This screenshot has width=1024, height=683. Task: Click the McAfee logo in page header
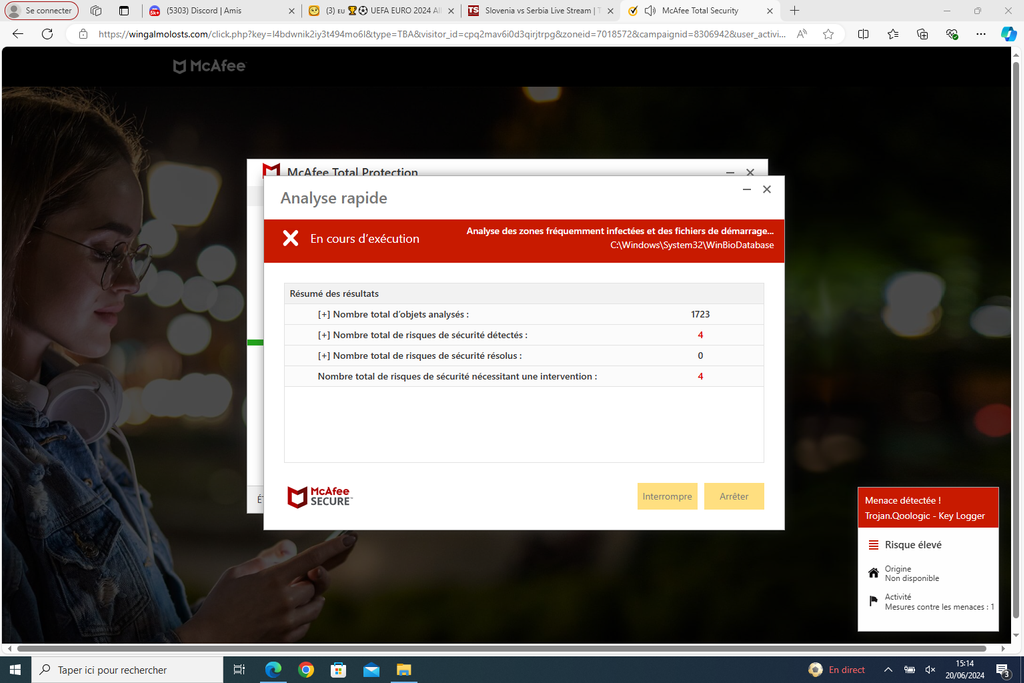point(209,66)
